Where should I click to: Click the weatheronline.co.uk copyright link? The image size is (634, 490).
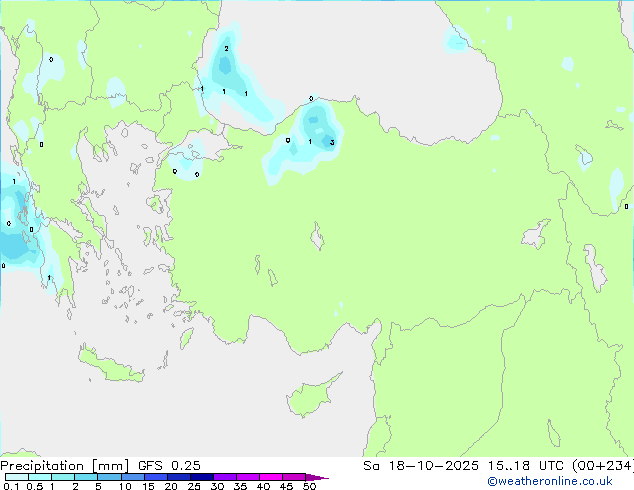click(550, 481)
